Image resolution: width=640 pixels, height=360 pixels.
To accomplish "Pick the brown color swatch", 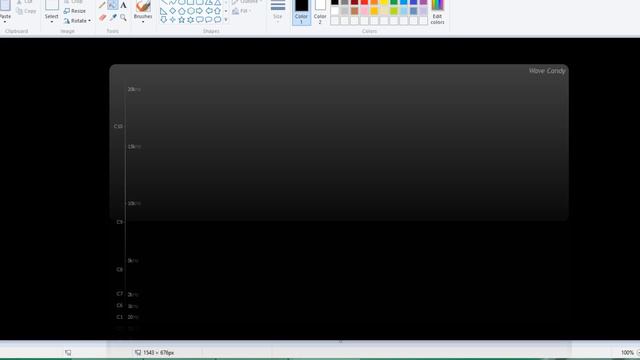I will tap(354, 11).
